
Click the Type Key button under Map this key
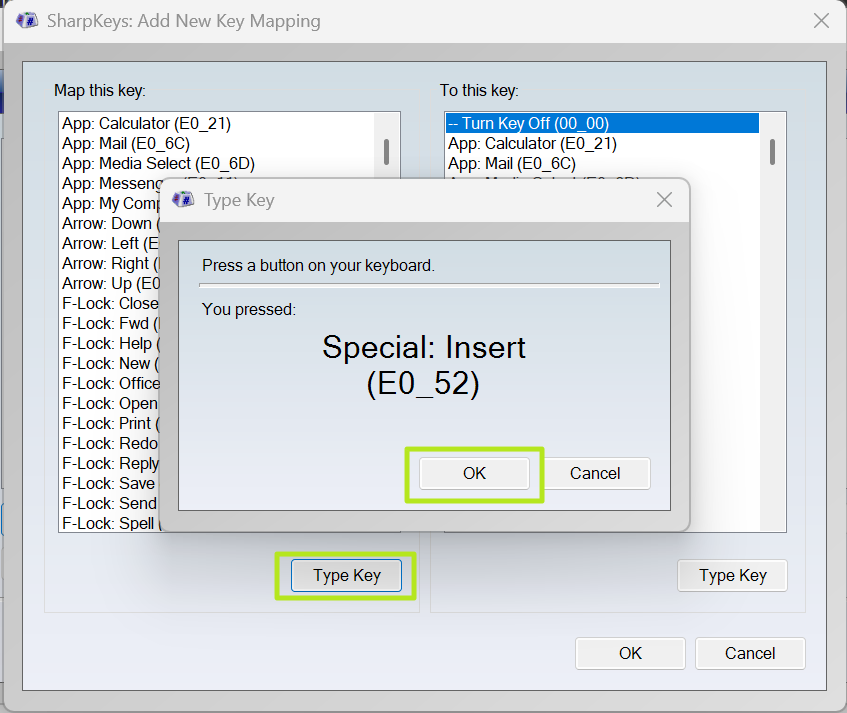[345, 575]
